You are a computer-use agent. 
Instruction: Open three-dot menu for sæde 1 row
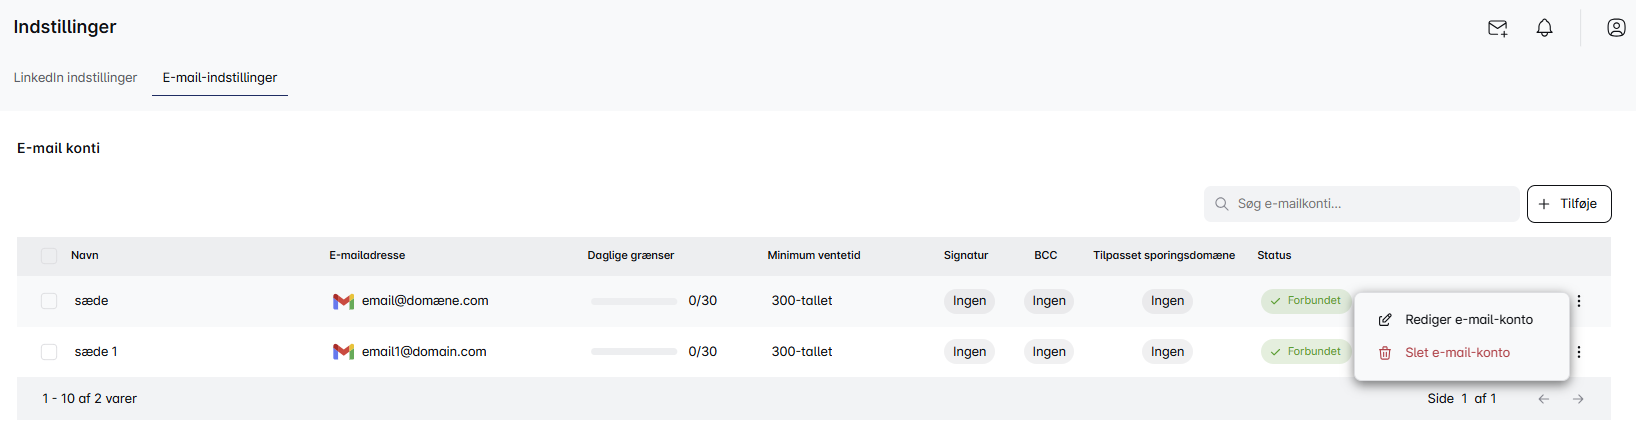pos(1579,352)
